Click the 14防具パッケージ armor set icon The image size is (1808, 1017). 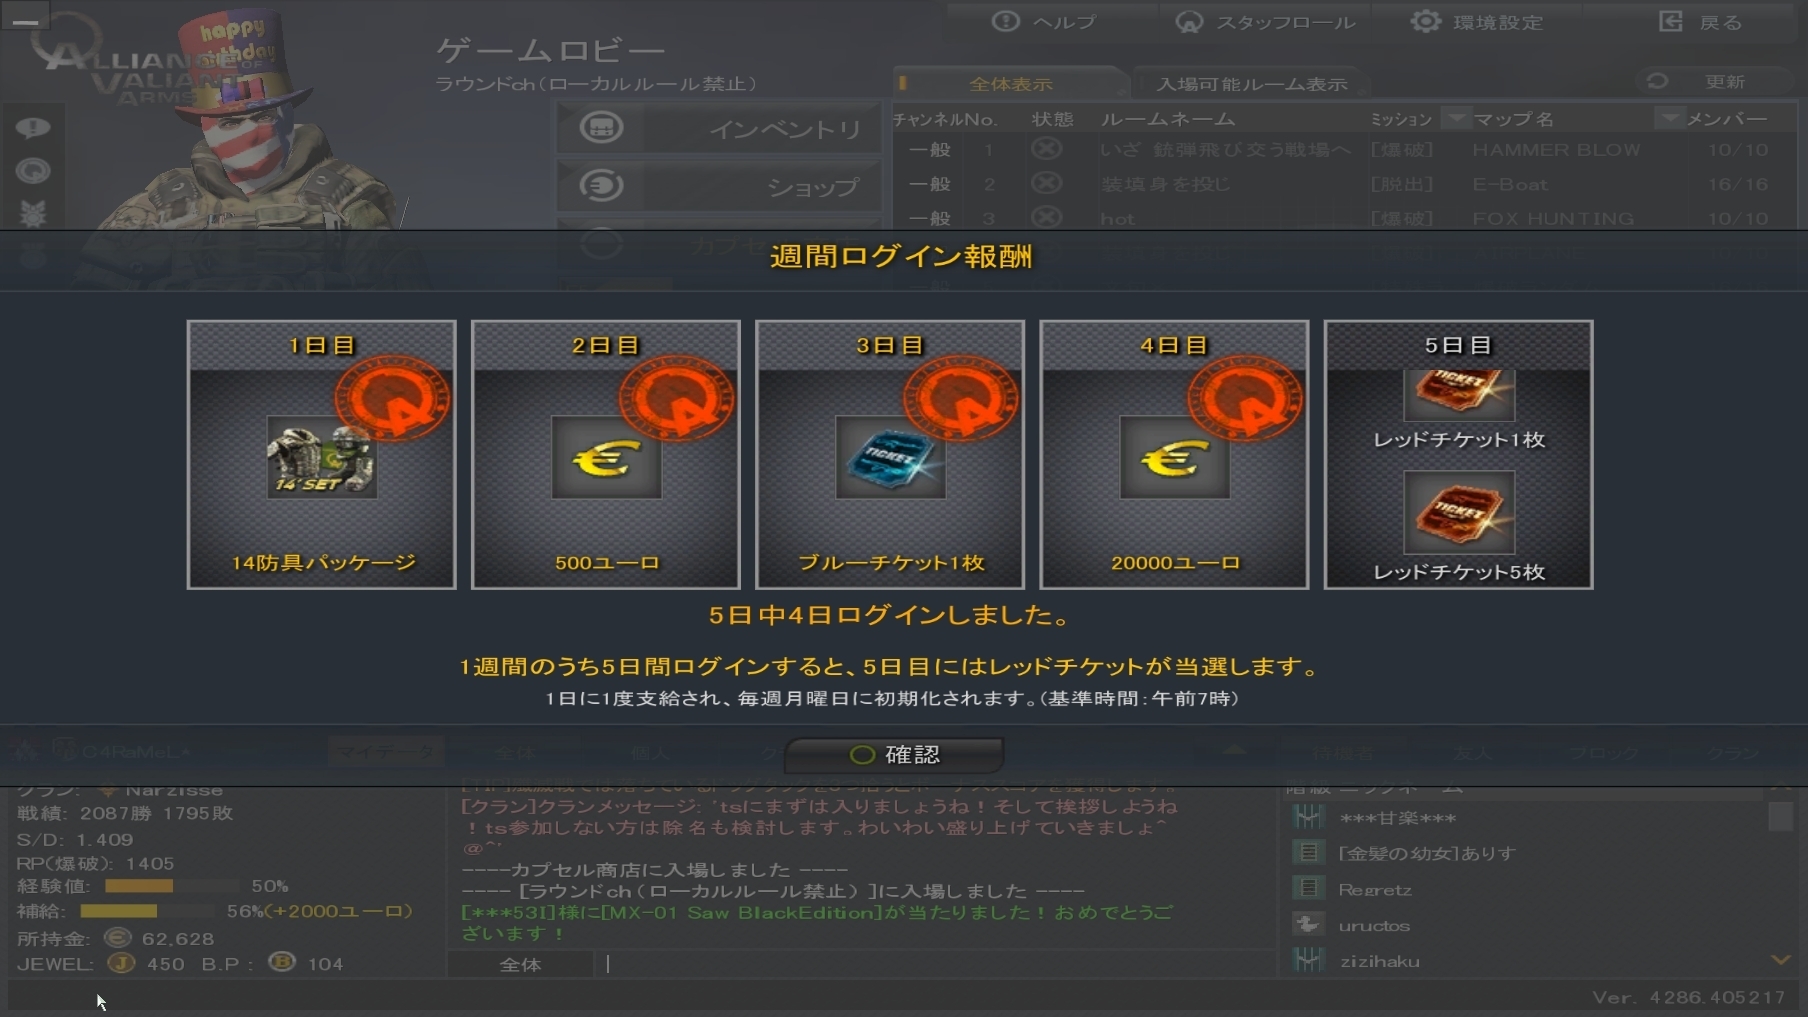click(321, 458)
